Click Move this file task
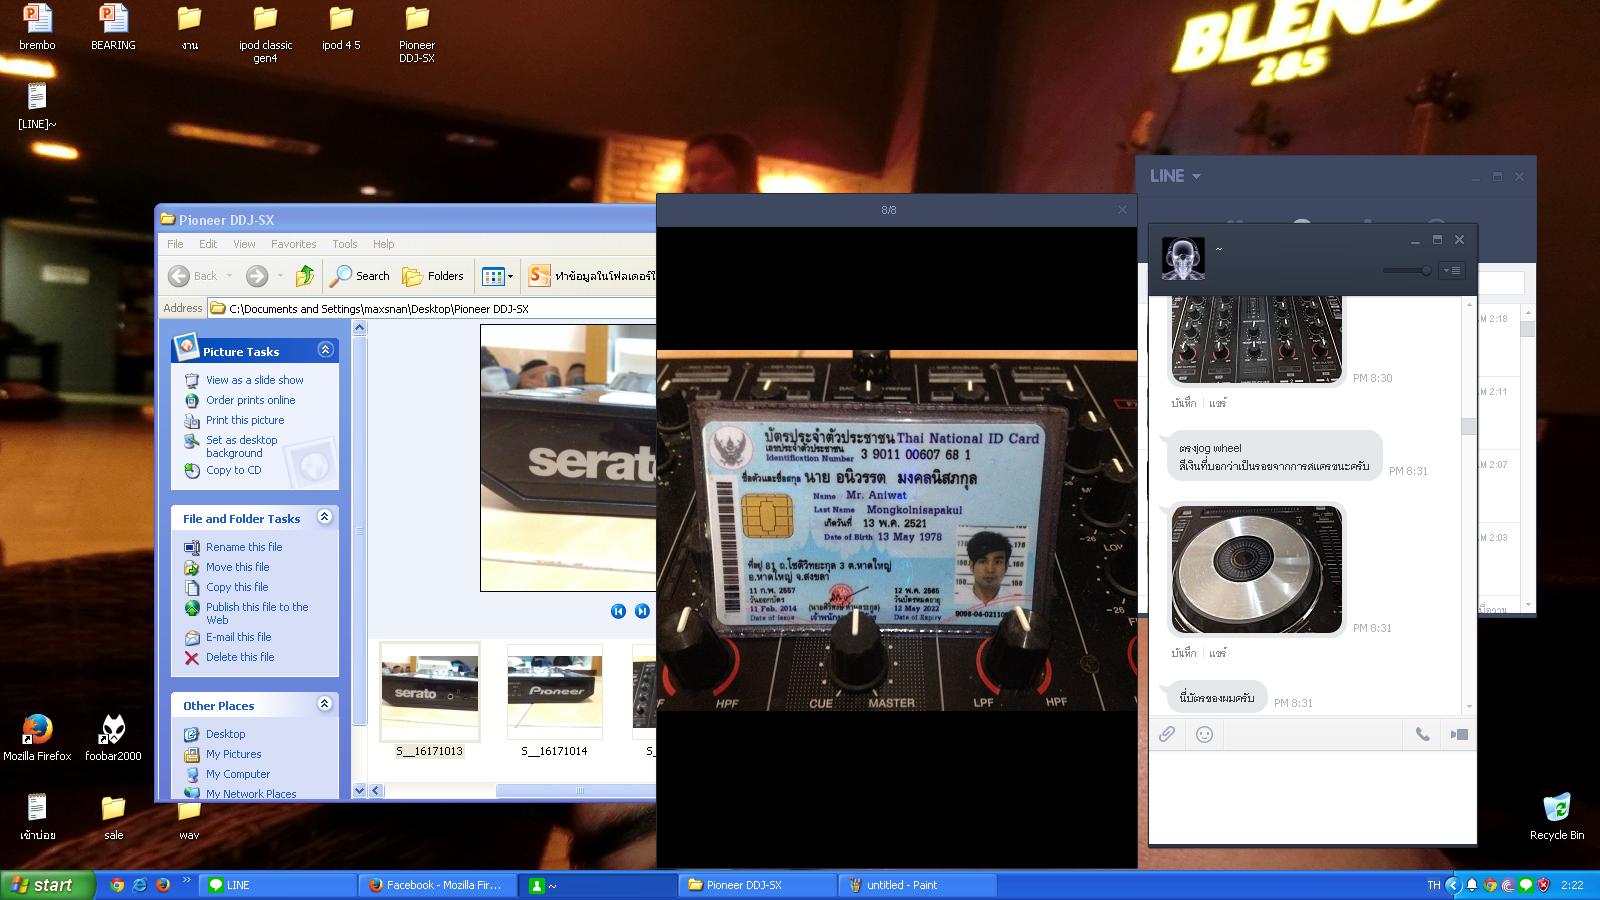This screenshot has height=900, width=1600. point(237,567)
